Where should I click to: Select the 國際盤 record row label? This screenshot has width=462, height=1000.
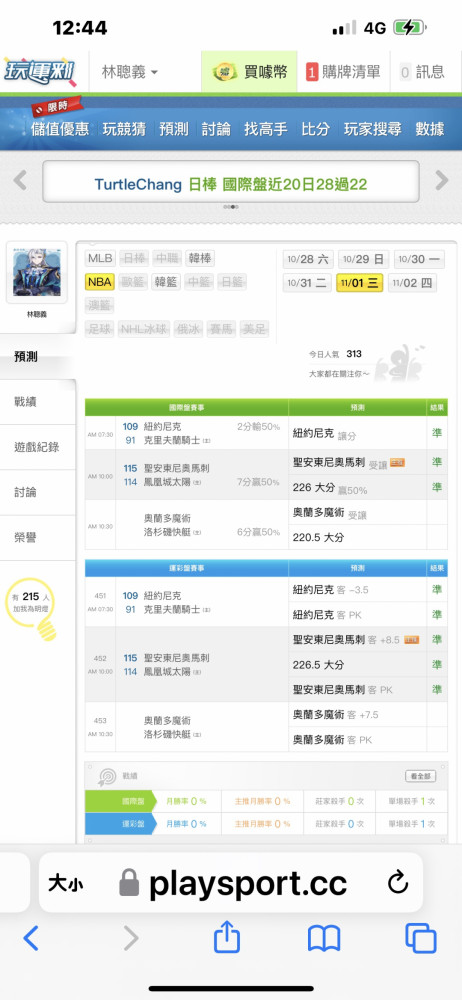pos(120,801)
